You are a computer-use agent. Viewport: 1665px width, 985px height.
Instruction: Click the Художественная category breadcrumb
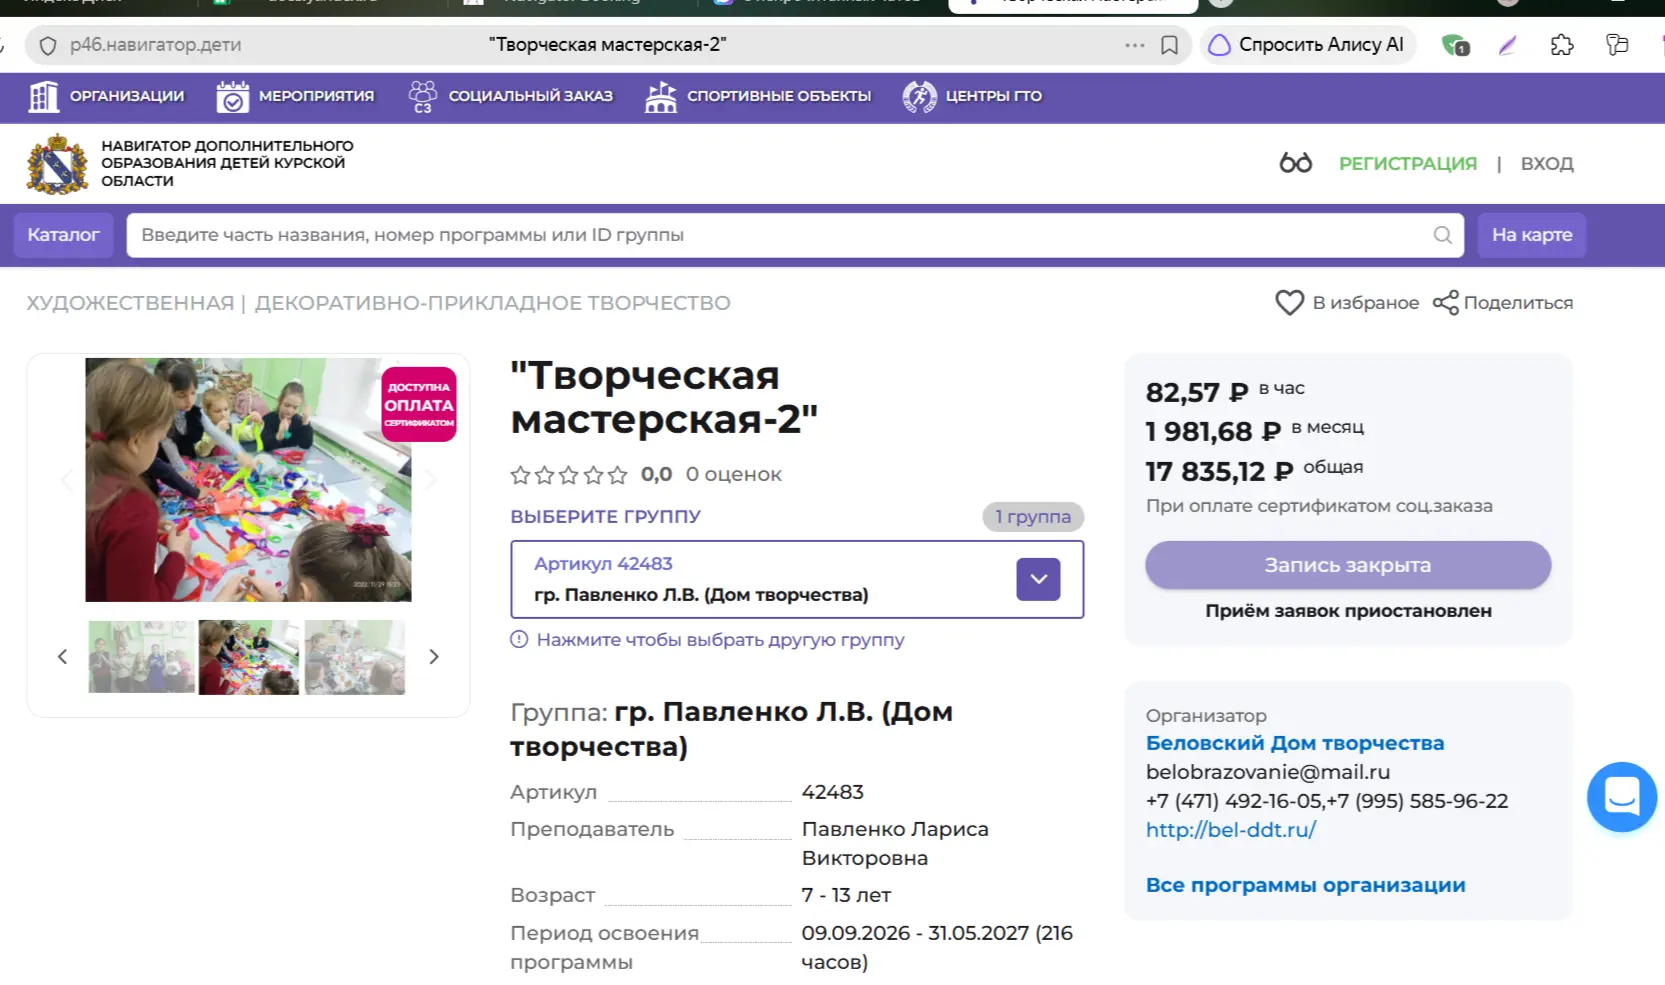pos(130,303)
